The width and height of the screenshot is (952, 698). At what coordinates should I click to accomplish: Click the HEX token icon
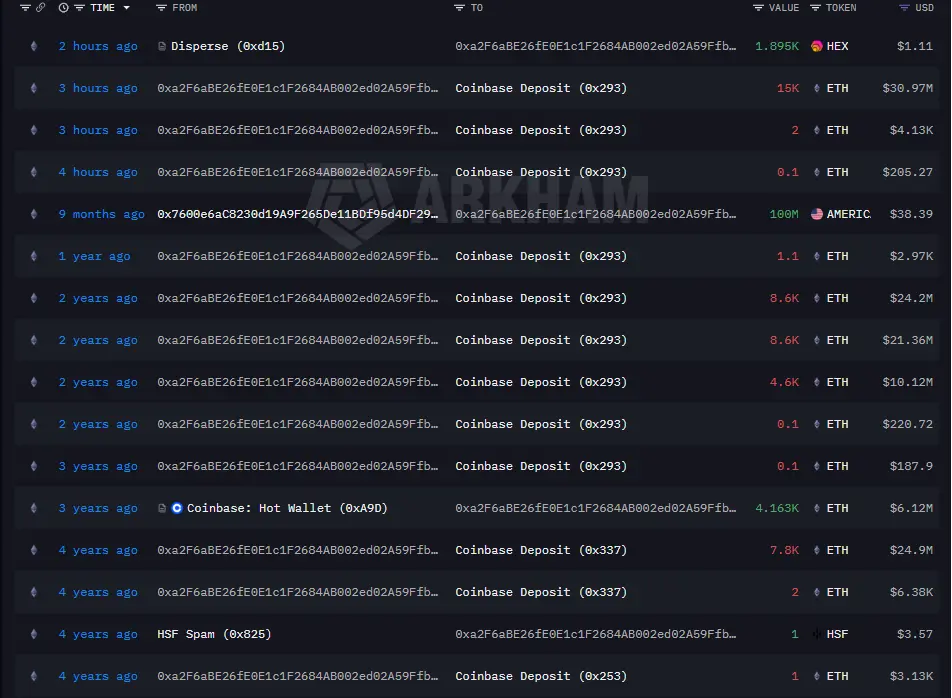pos(817,46)
